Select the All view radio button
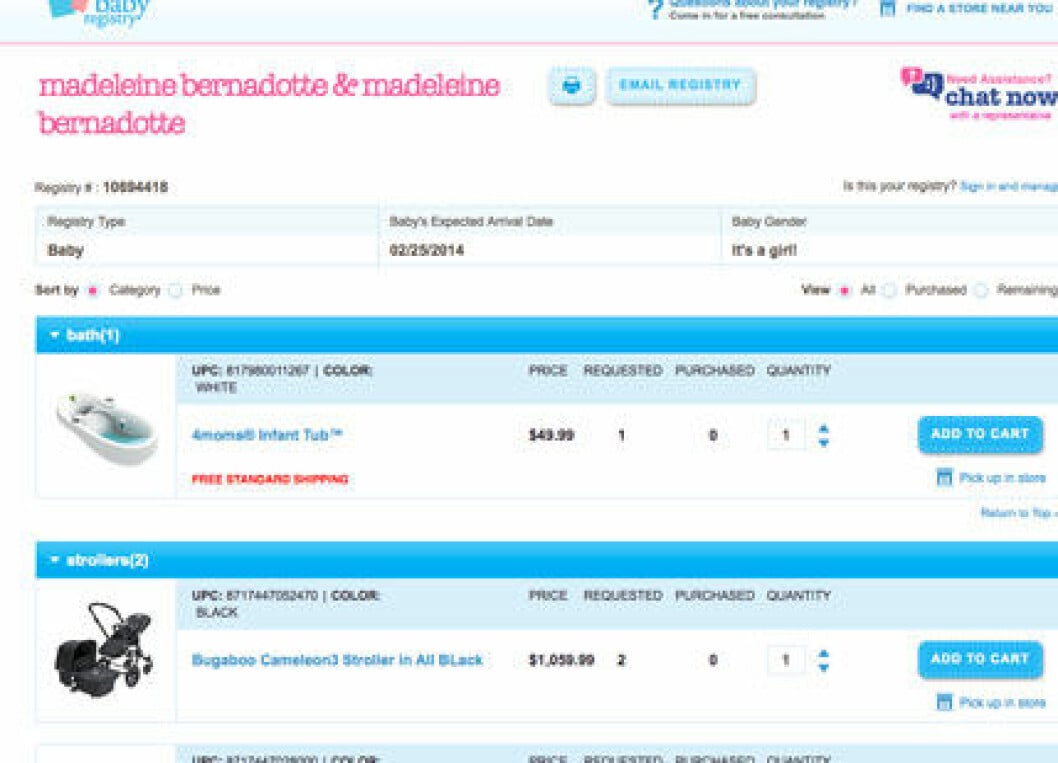 844,291
